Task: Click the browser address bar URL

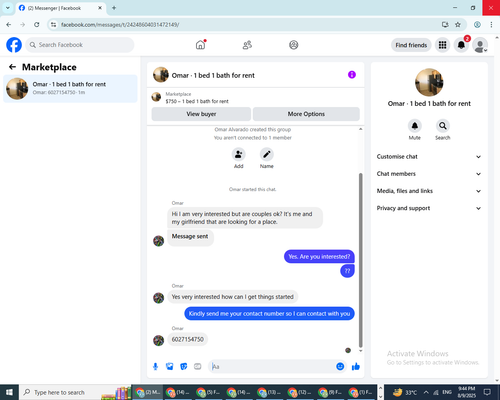Action: (x=120, y=25)
